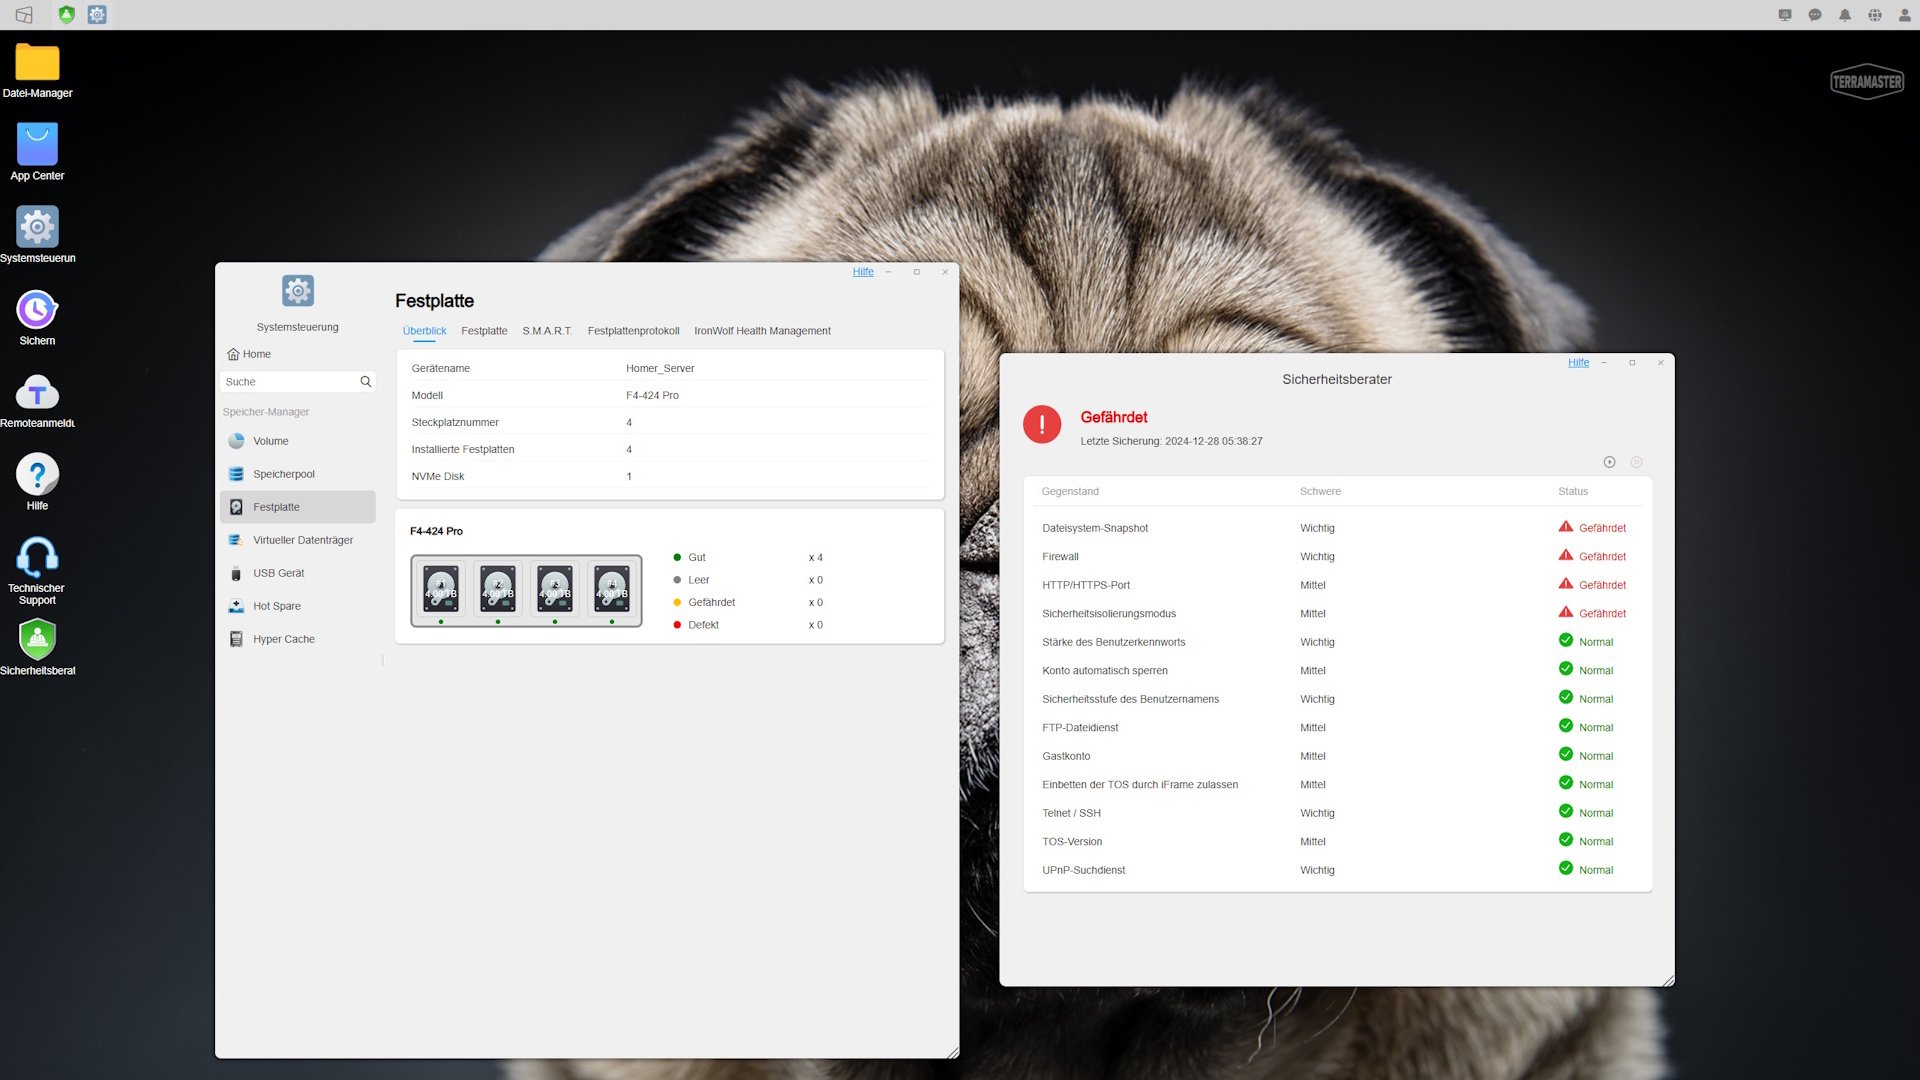Click the Homer_Server device name value
1920x1080 pixels.
point(660,369)
